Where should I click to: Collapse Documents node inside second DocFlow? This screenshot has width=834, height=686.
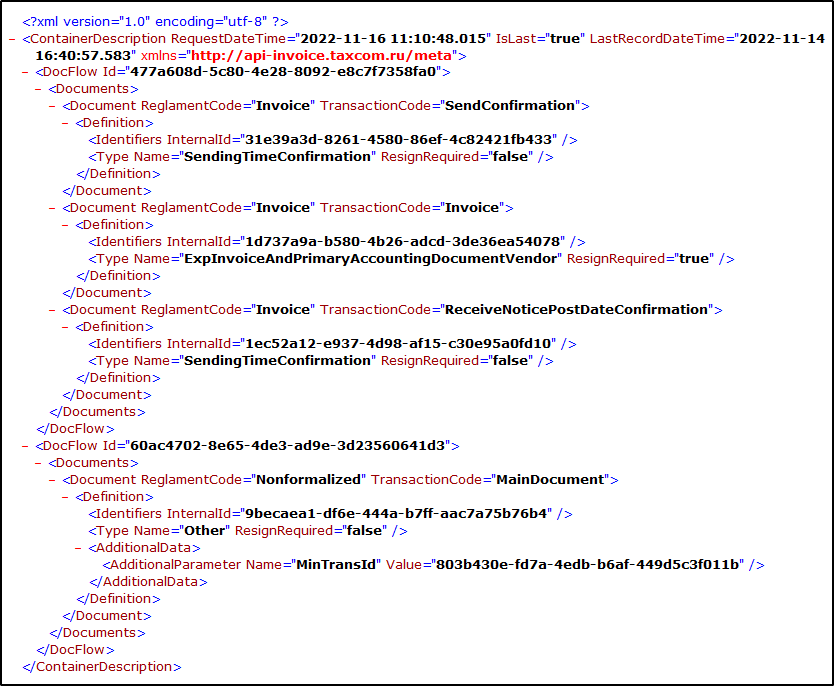(x=38, y=463)
